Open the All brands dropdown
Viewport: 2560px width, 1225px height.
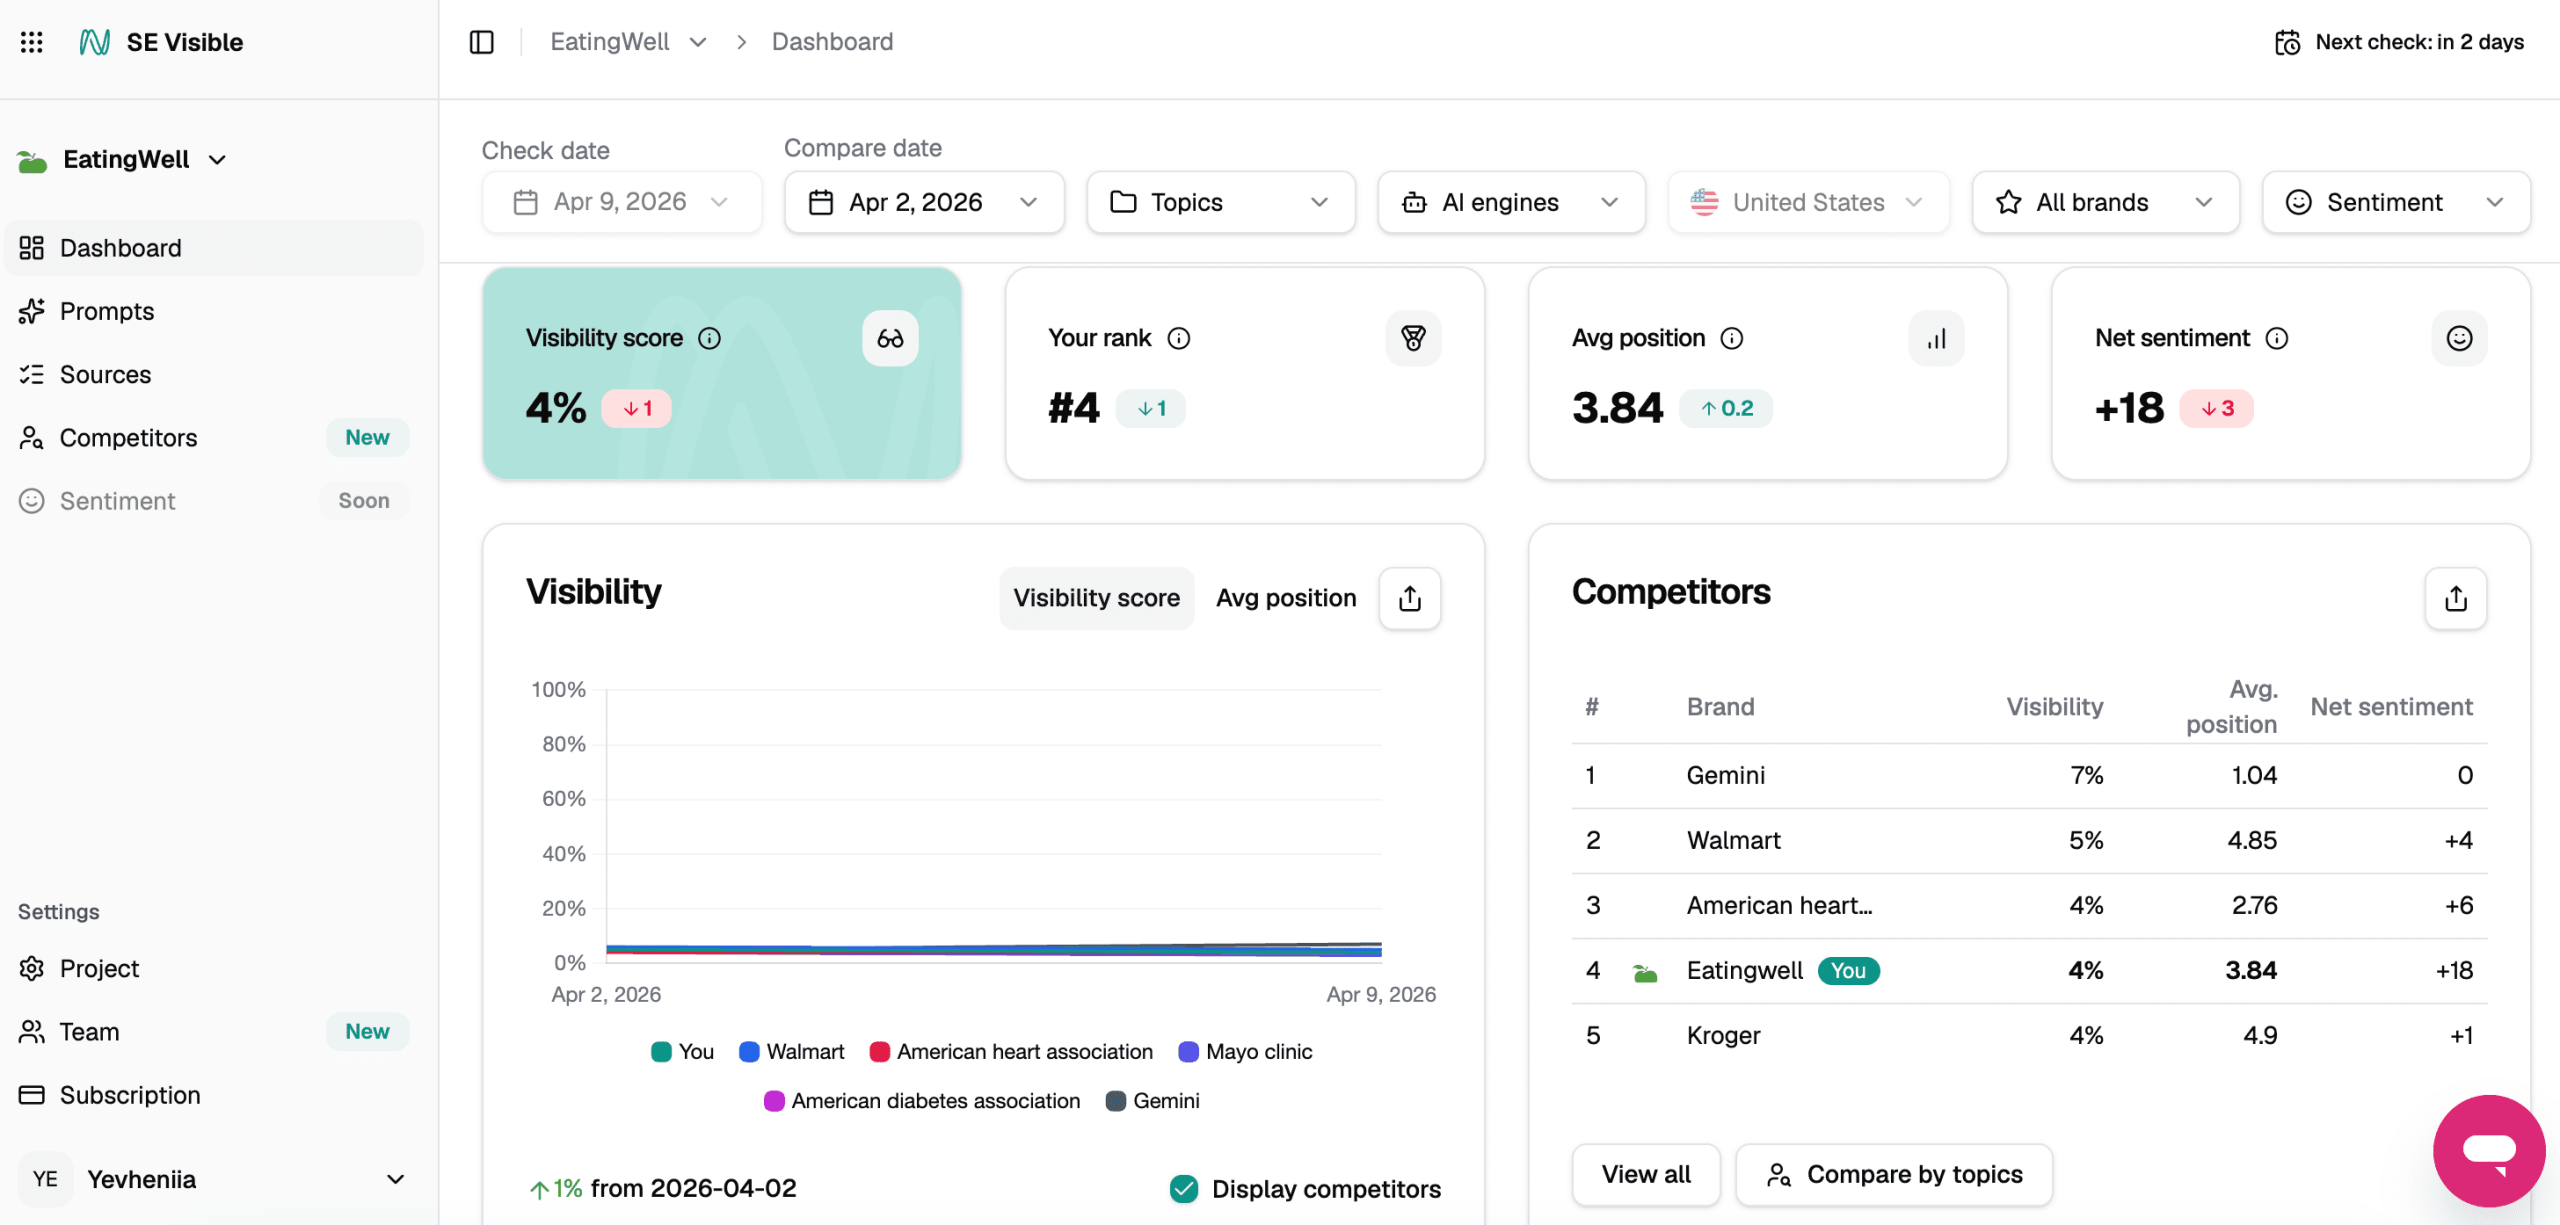coord(2104,202)
